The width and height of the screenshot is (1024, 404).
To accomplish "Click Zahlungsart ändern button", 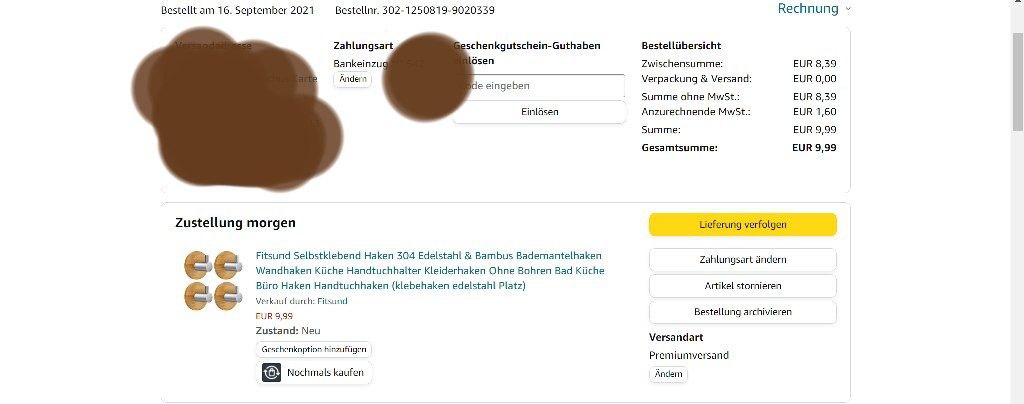I will 743,260.
